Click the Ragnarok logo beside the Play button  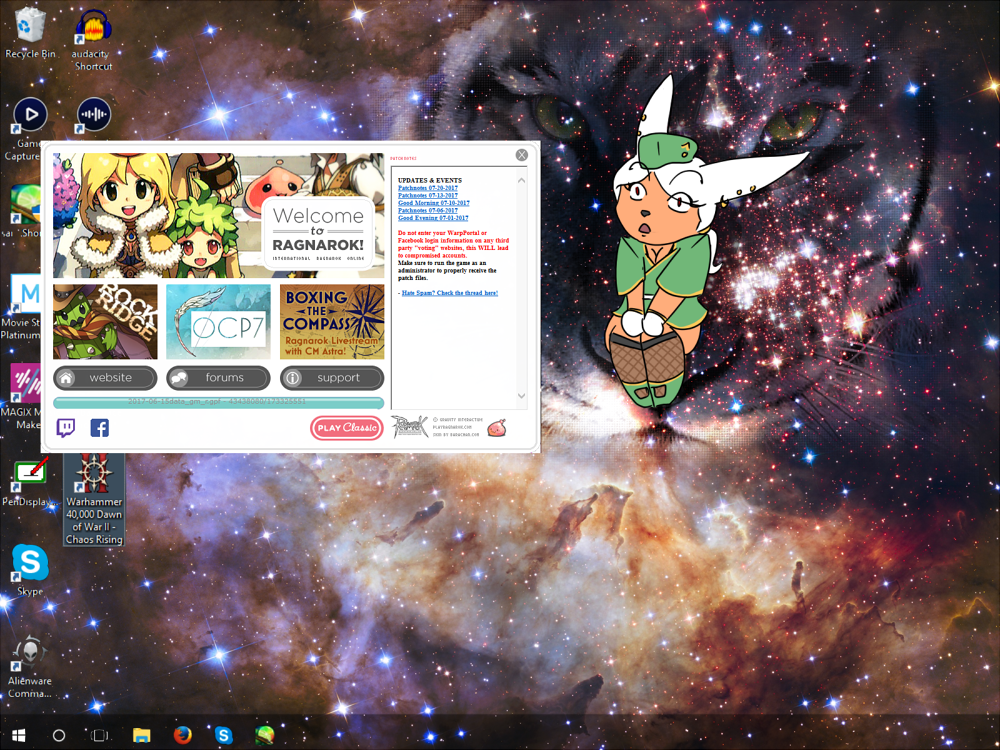(x=409, y=427)
